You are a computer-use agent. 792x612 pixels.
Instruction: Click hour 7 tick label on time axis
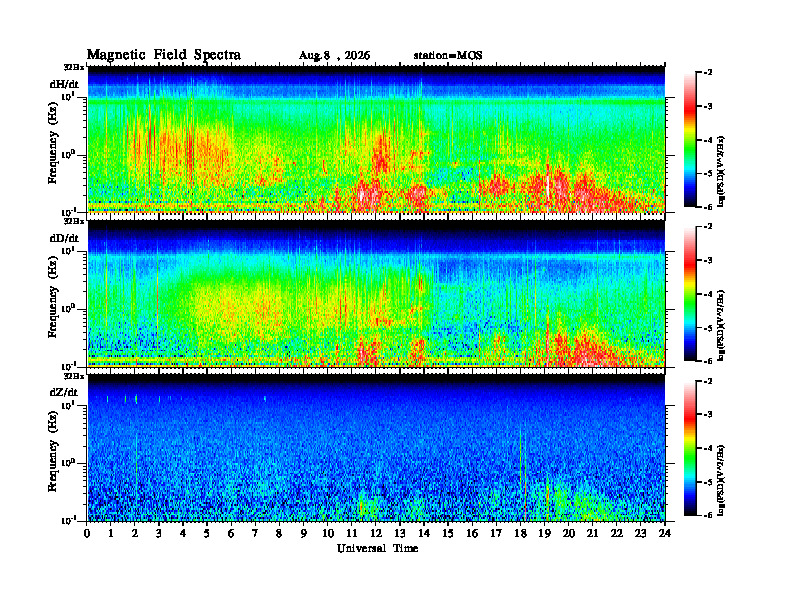(255, 534)
